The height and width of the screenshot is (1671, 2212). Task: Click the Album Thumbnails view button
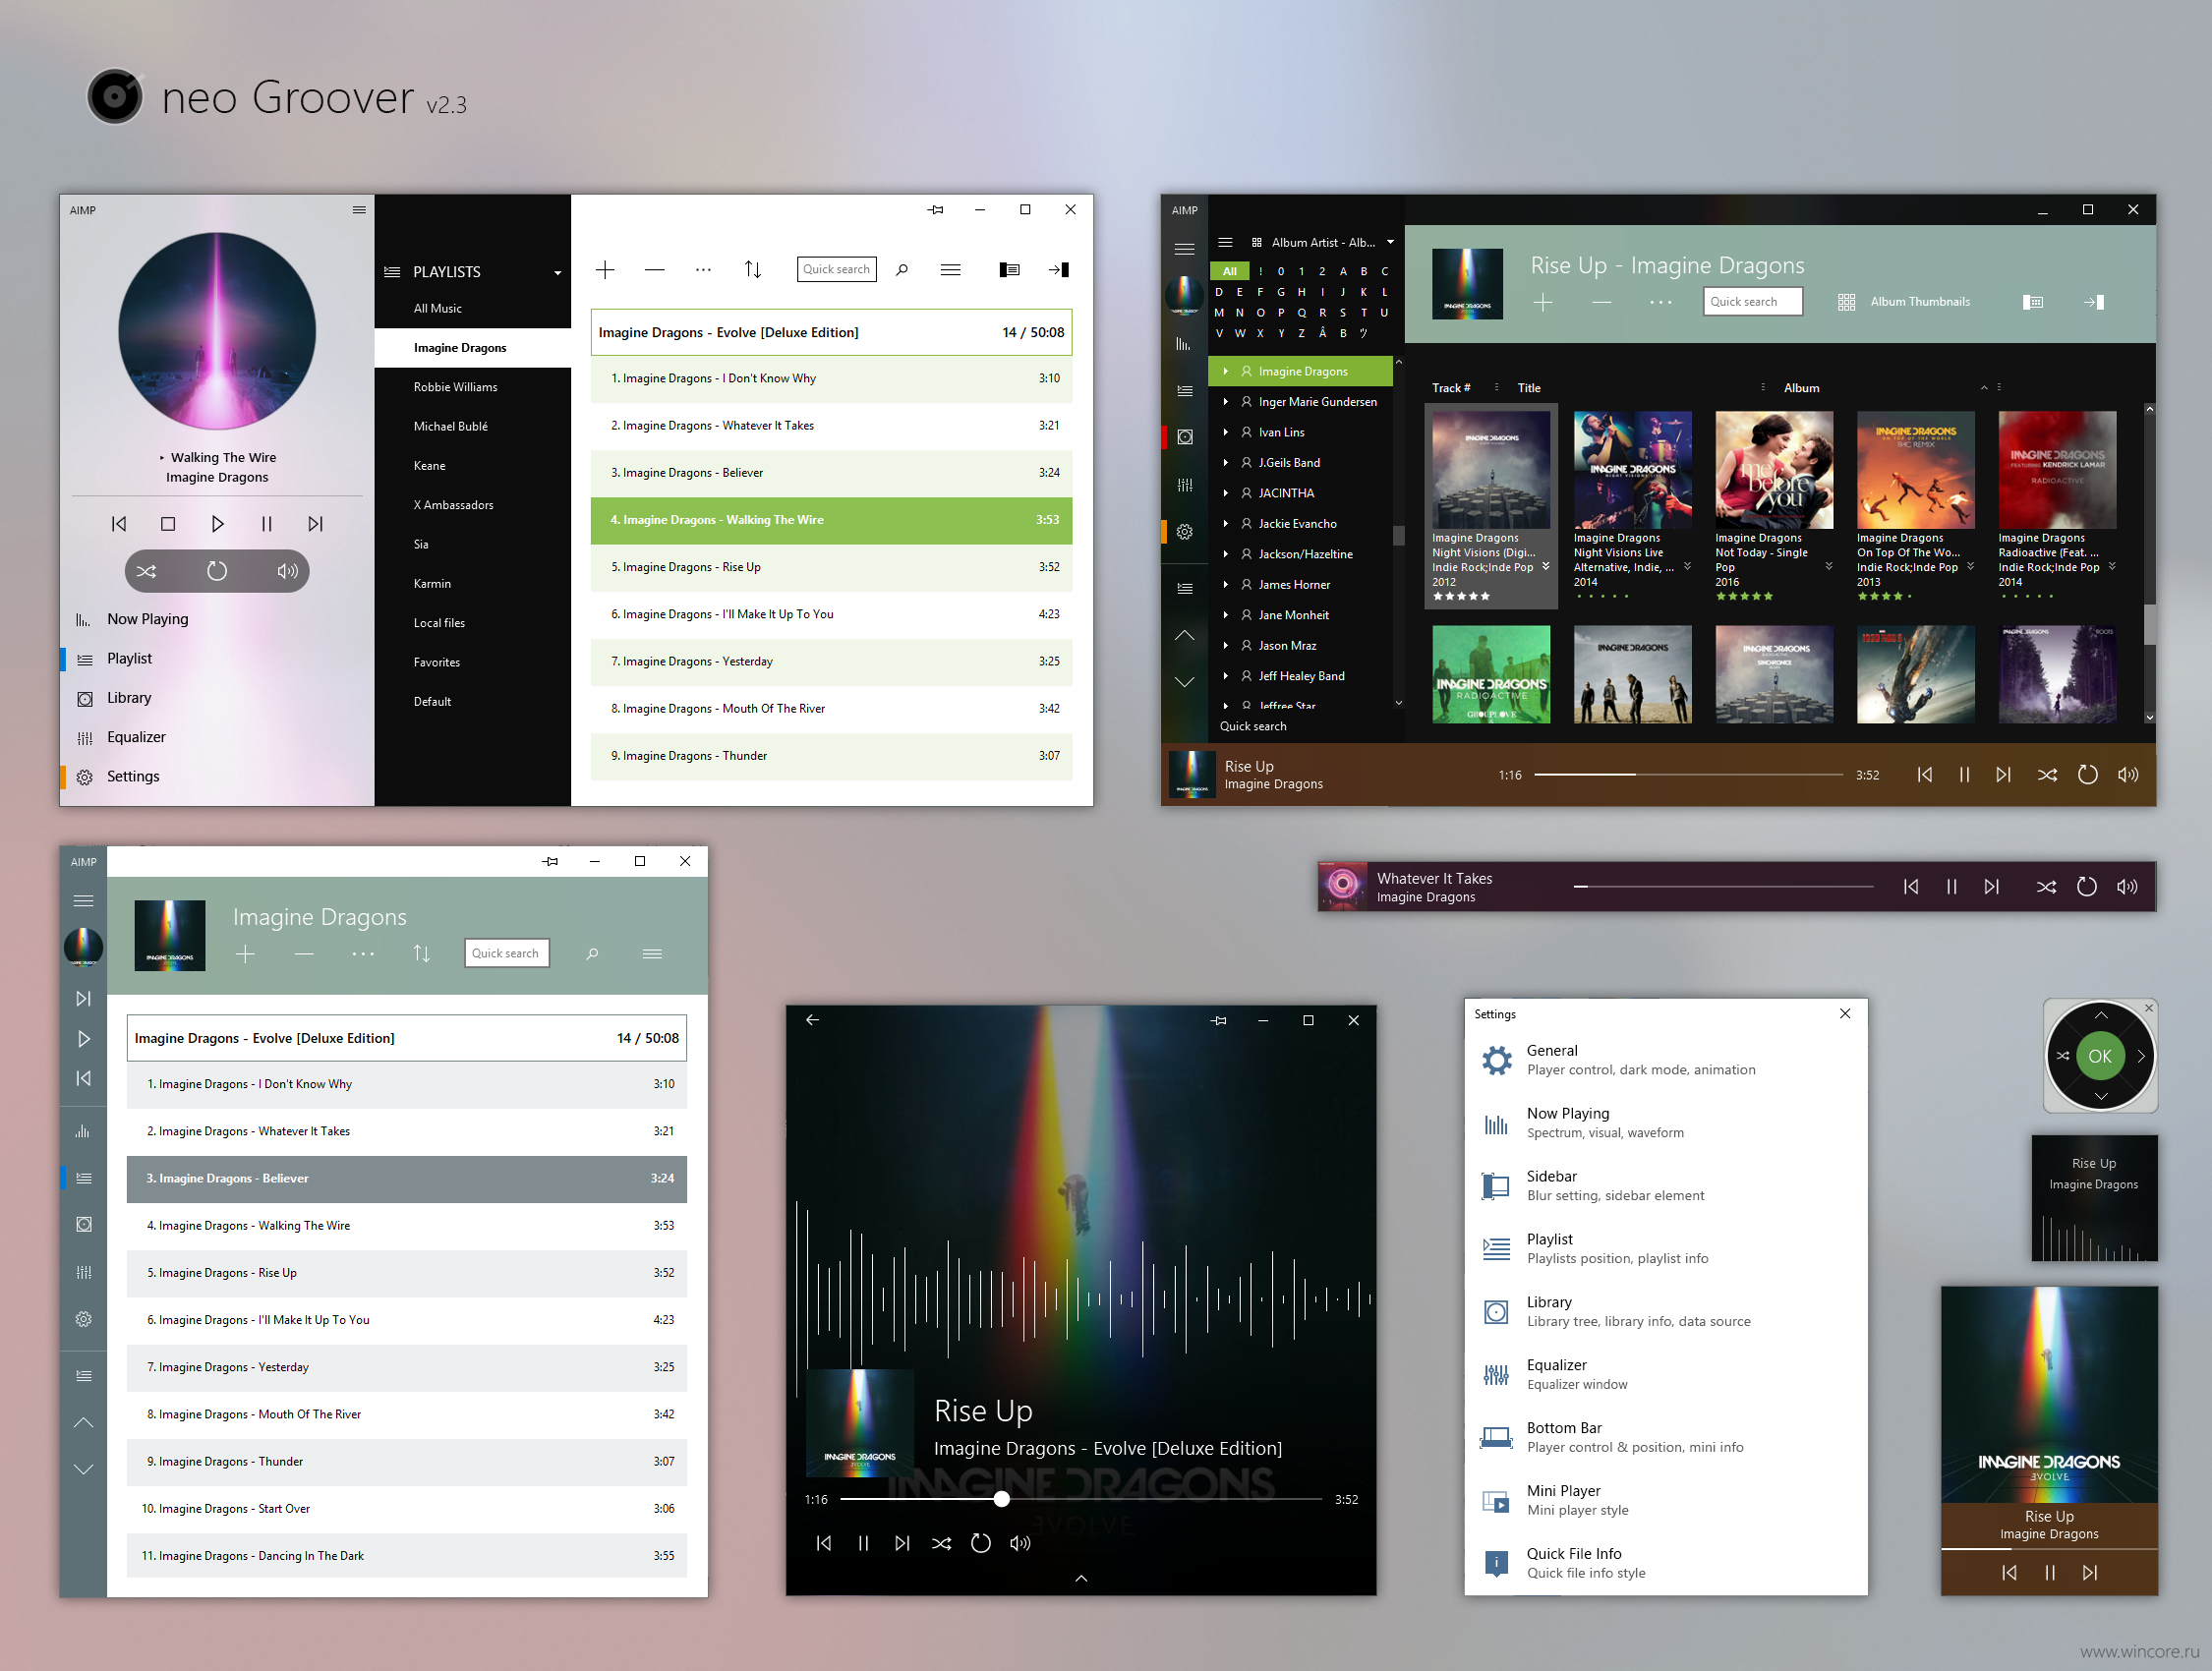pos(1904,302)
